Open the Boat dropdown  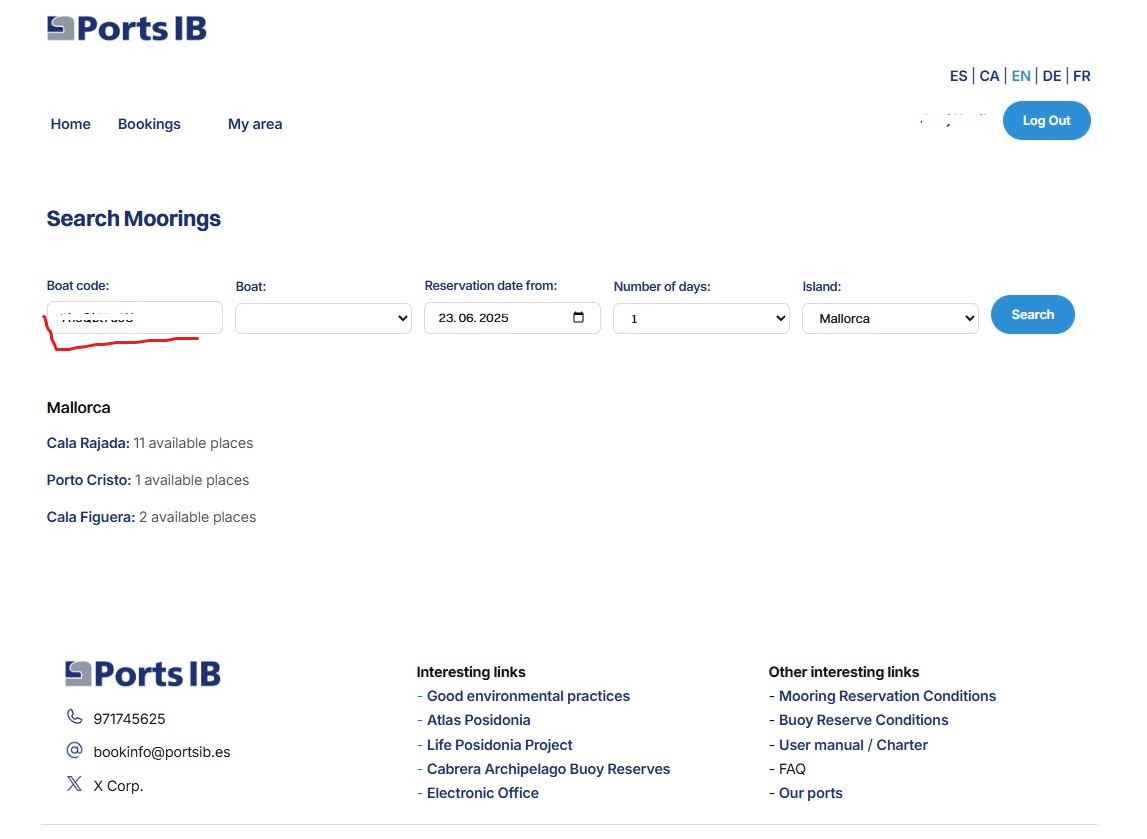click(323, 318)
